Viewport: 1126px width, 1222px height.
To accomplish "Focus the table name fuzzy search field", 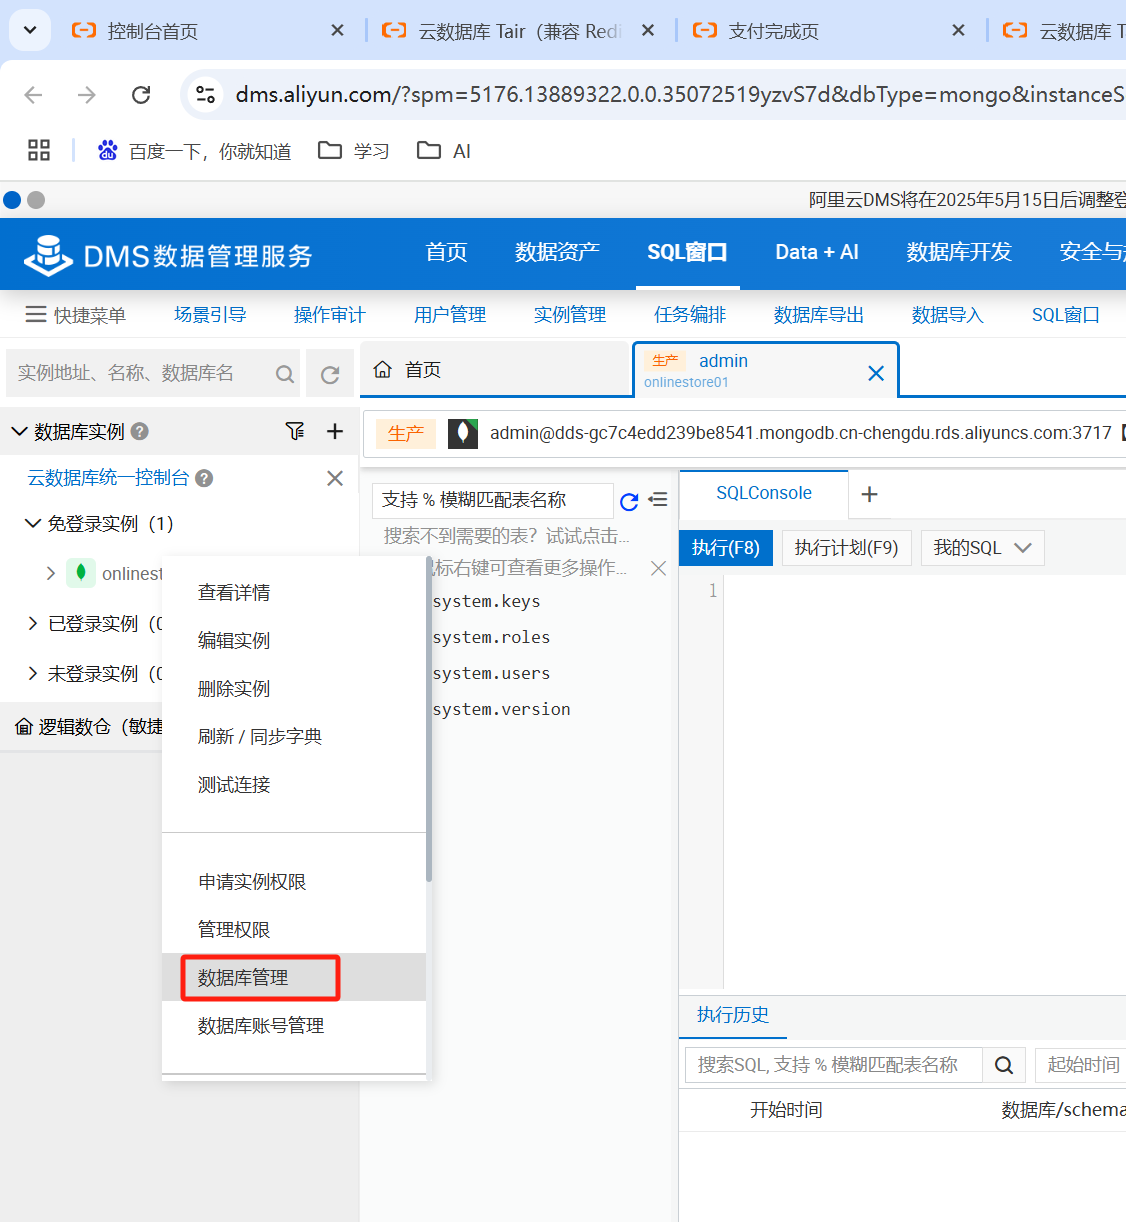I will coord(493,500).
